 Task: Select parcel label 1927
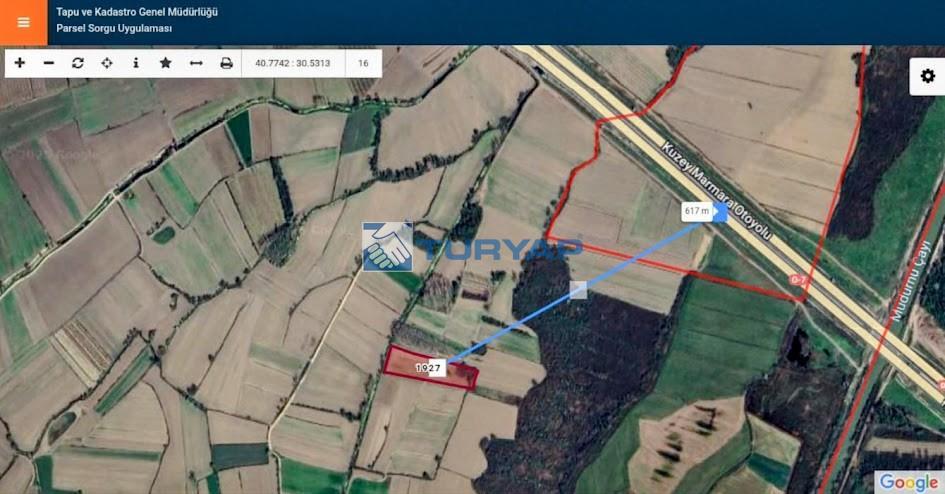pos(429,367)
